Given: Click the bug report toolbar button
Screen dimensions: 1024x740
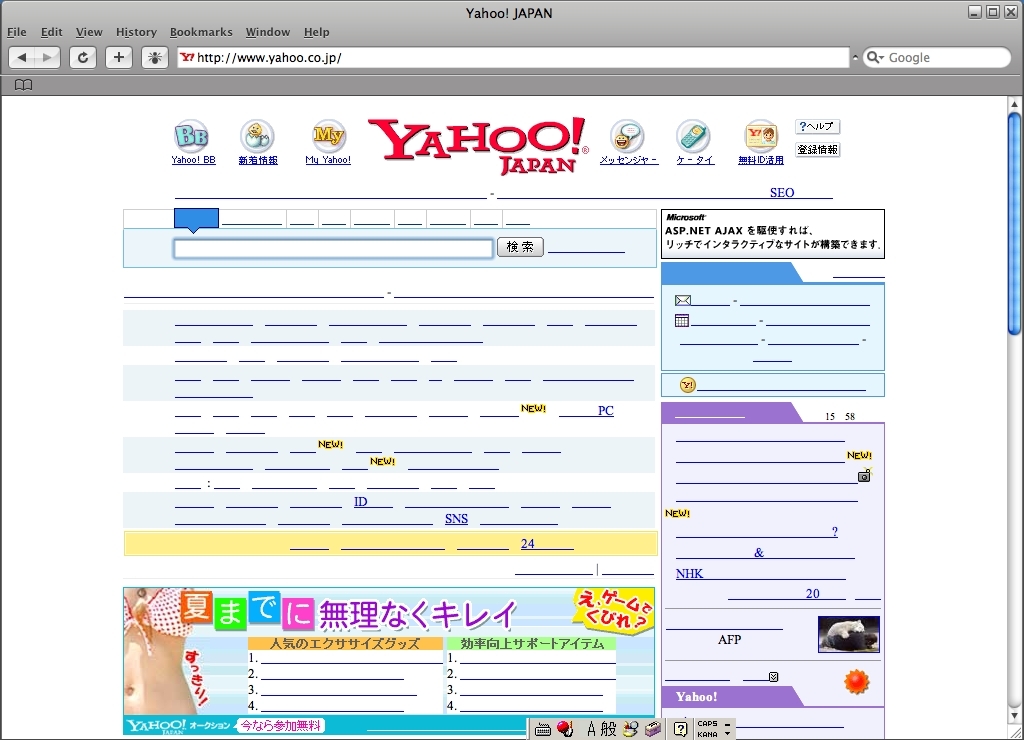Looking at the screenshot, I should 155,57.
